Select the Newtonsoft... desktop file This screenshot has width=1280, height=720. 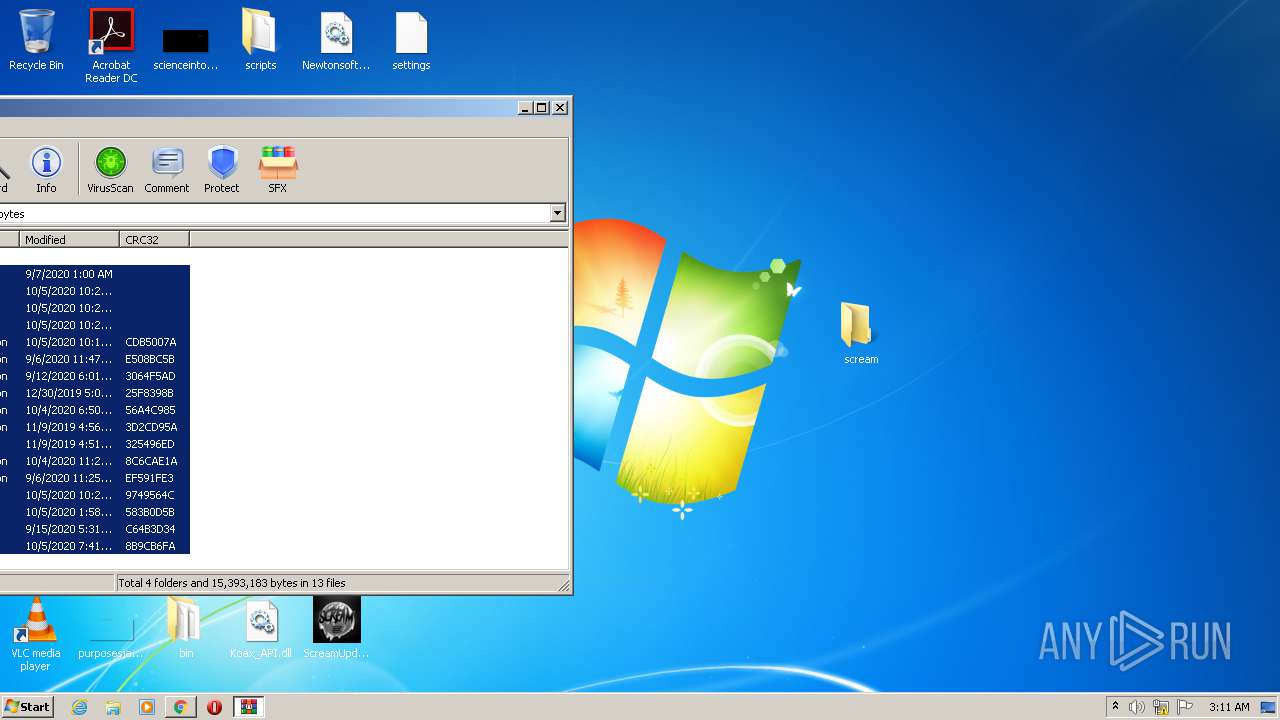pyautogui.click(x=336, y=41)
